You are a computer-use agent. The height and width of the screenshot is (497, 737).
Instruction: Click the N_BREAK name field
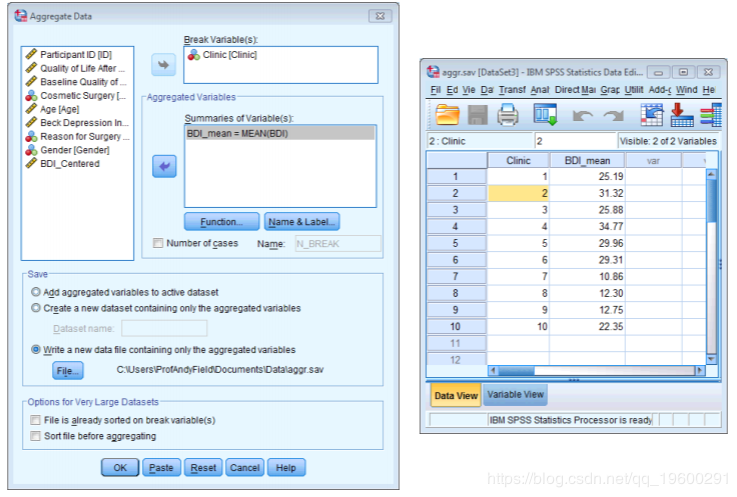337,244
